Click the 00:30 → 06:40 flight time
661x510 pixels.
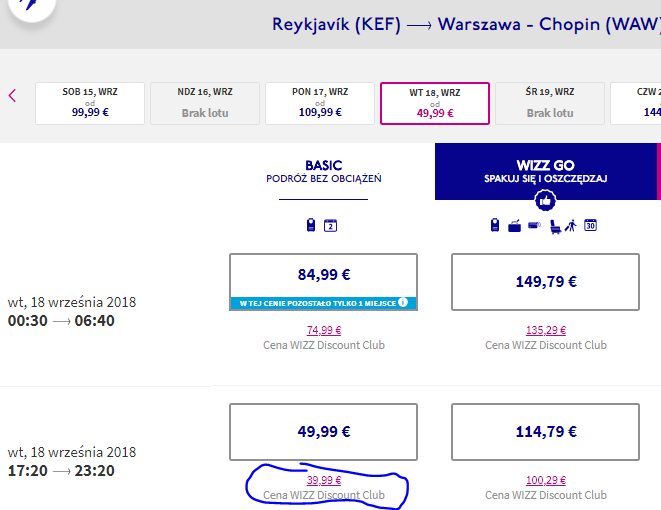tap(61, 321)
